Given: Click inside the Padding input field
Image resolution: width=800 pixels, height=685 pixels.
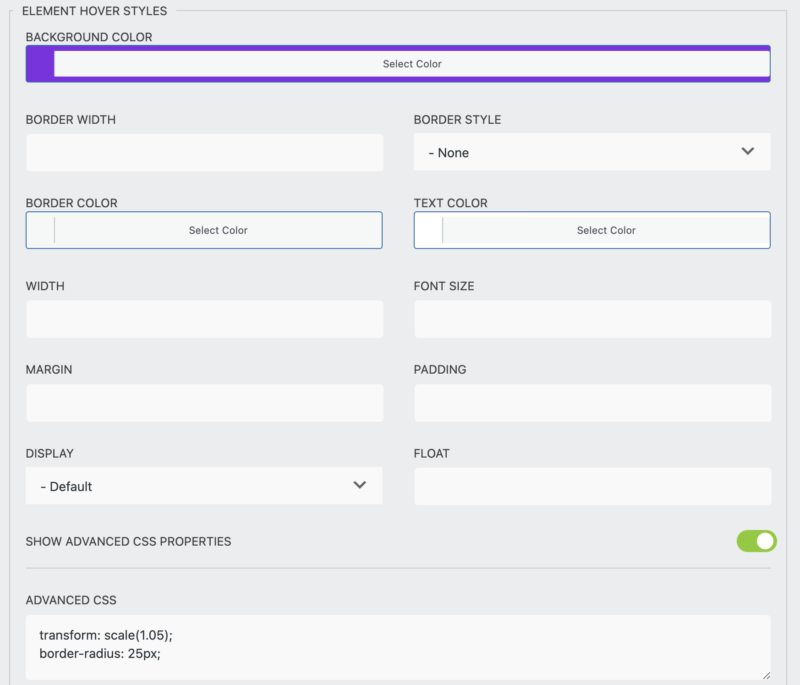Looking at the screenshot, I should [591, 403].
